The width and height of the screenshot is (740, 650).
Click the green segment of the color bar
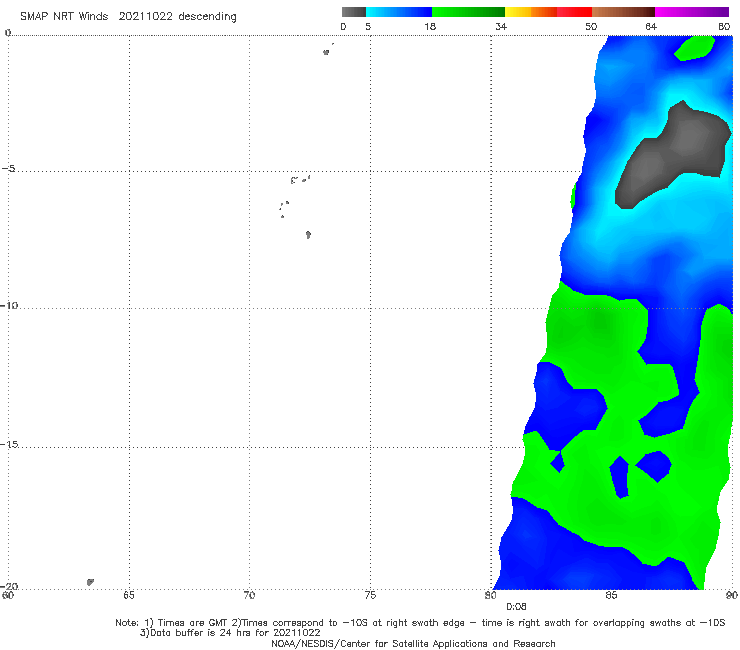[x=468, y=12]
